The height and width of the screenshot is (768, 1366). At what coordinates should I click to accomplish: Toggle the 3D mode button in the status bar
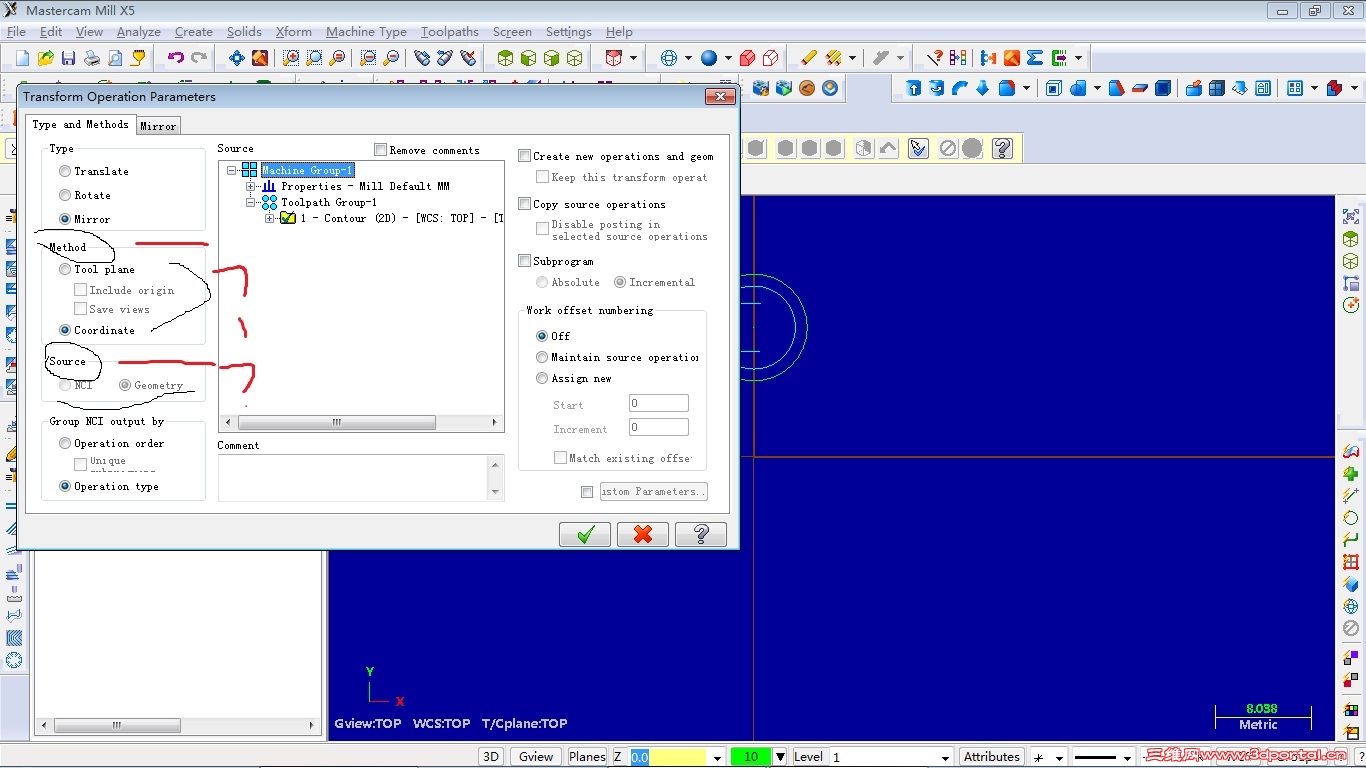click(x=490, y=757)
